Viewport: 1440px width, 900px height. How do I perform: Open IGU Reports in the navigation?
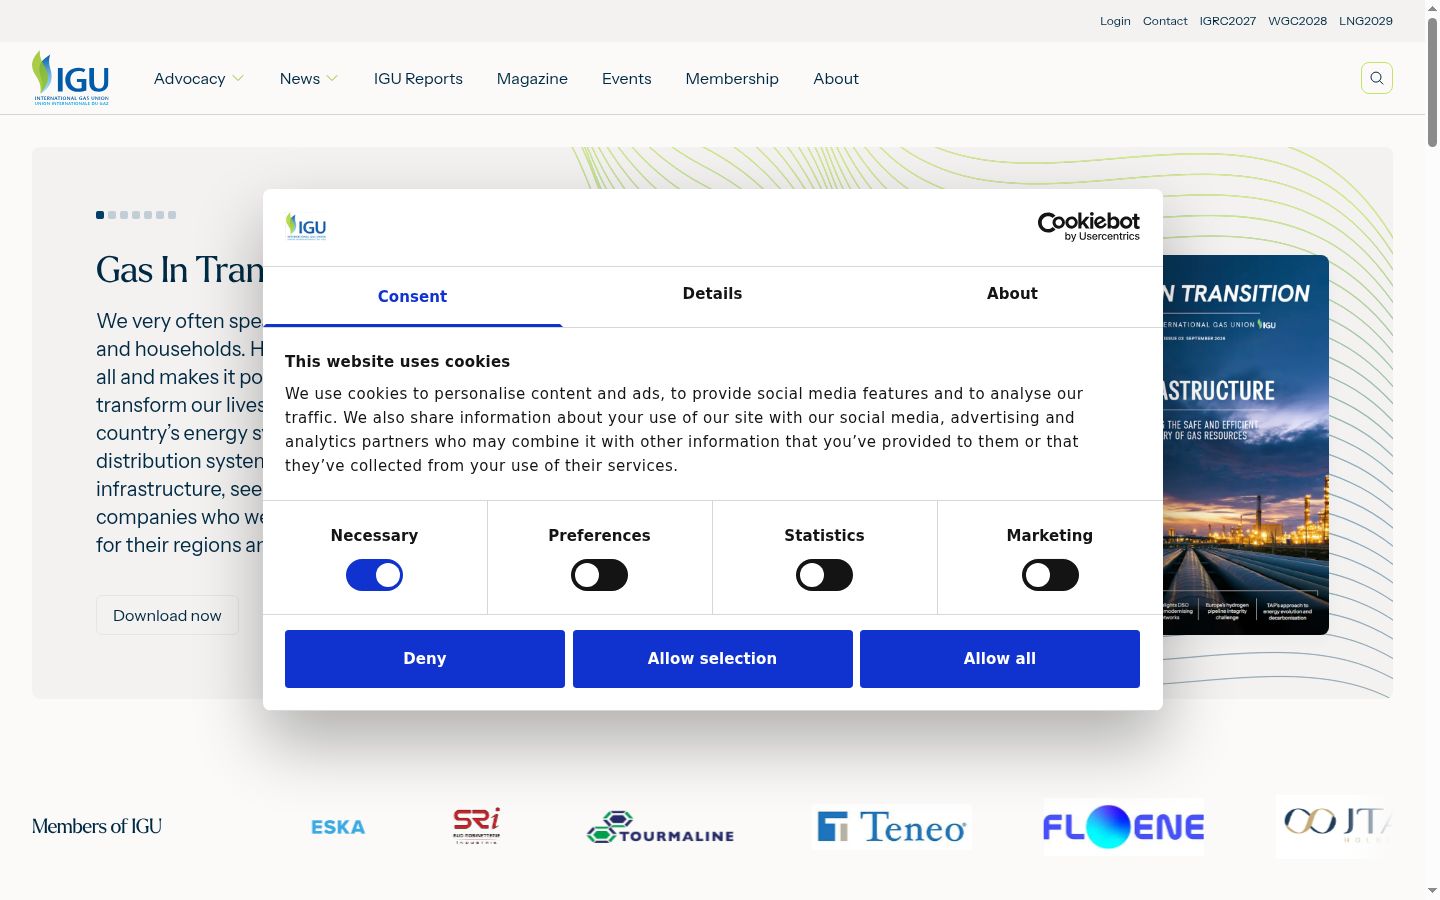tap(418, 79)
